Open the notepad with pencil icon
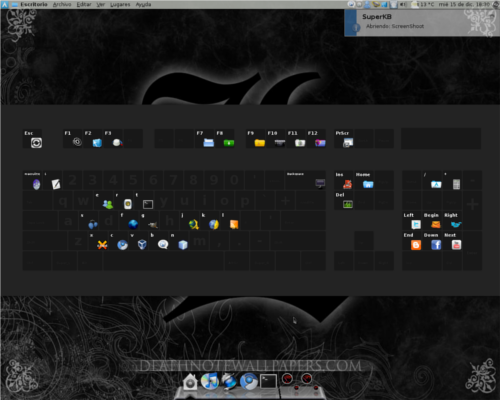 point(56,184)
